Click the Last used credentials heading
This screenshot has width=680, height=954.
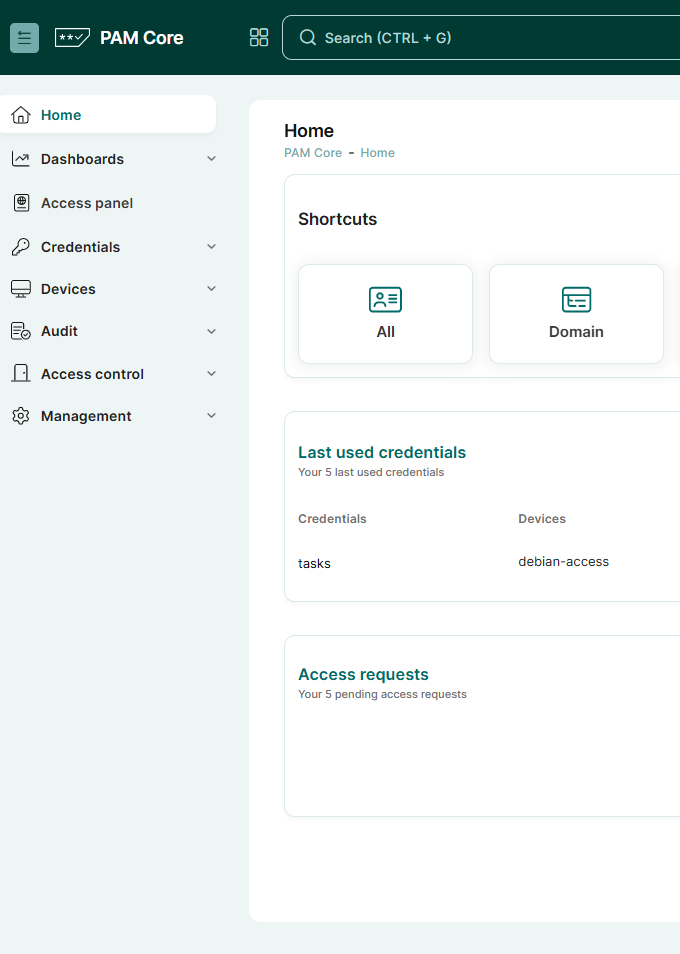(382, 452)
